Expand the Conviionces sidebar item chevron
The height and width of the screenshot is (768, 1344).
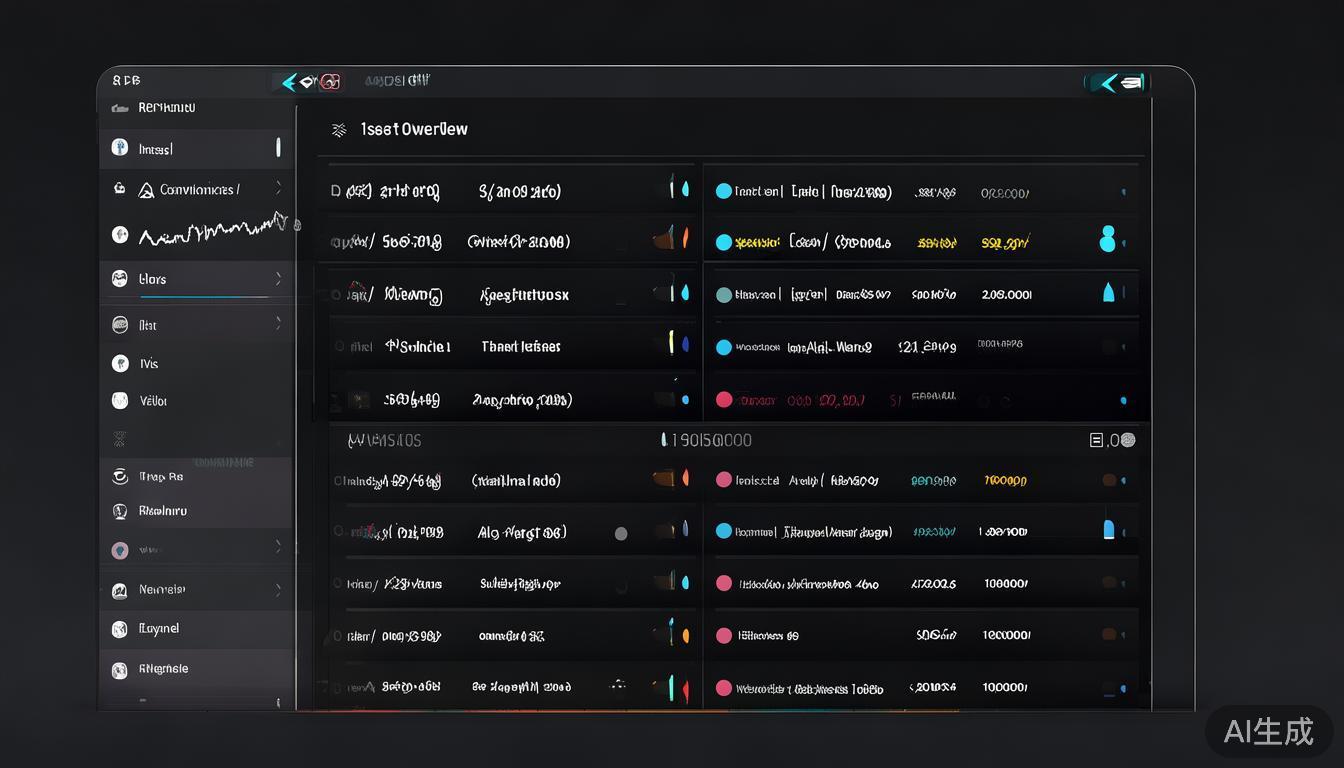(278, 189)
